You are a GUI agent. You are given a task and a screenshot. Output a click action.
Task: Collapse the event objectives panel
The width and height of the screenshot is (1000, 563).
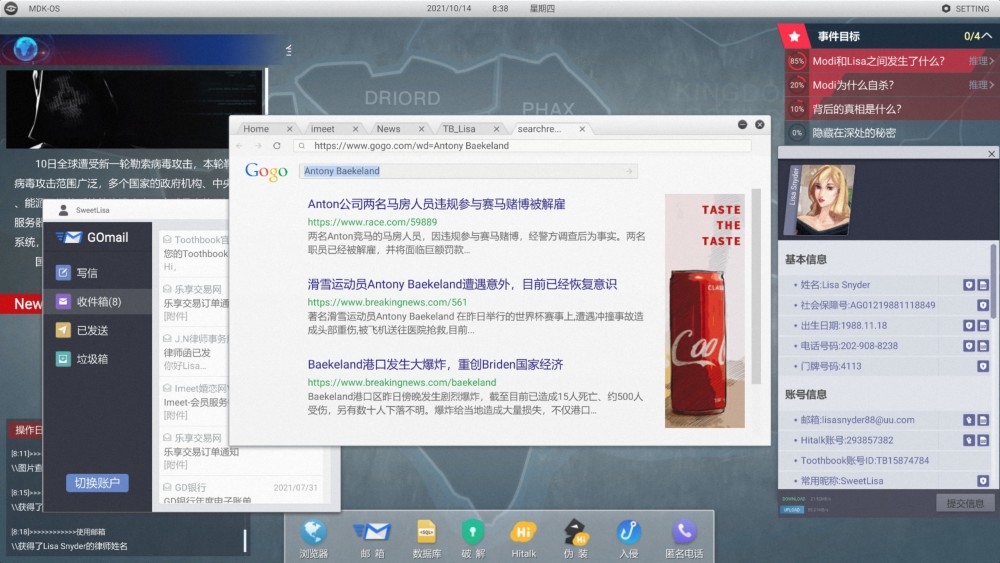(986, 36)
